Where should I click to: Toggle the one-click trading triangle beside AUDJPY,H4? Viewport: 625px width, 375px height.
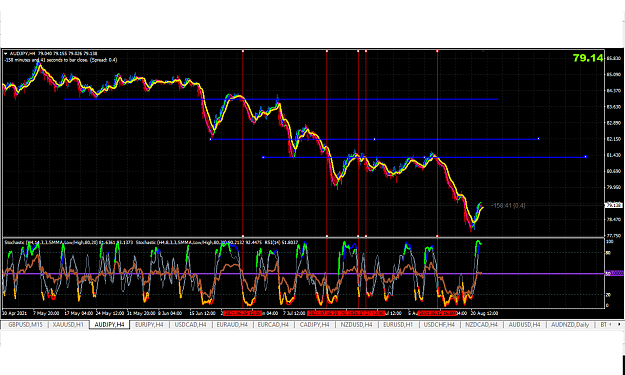6,53
